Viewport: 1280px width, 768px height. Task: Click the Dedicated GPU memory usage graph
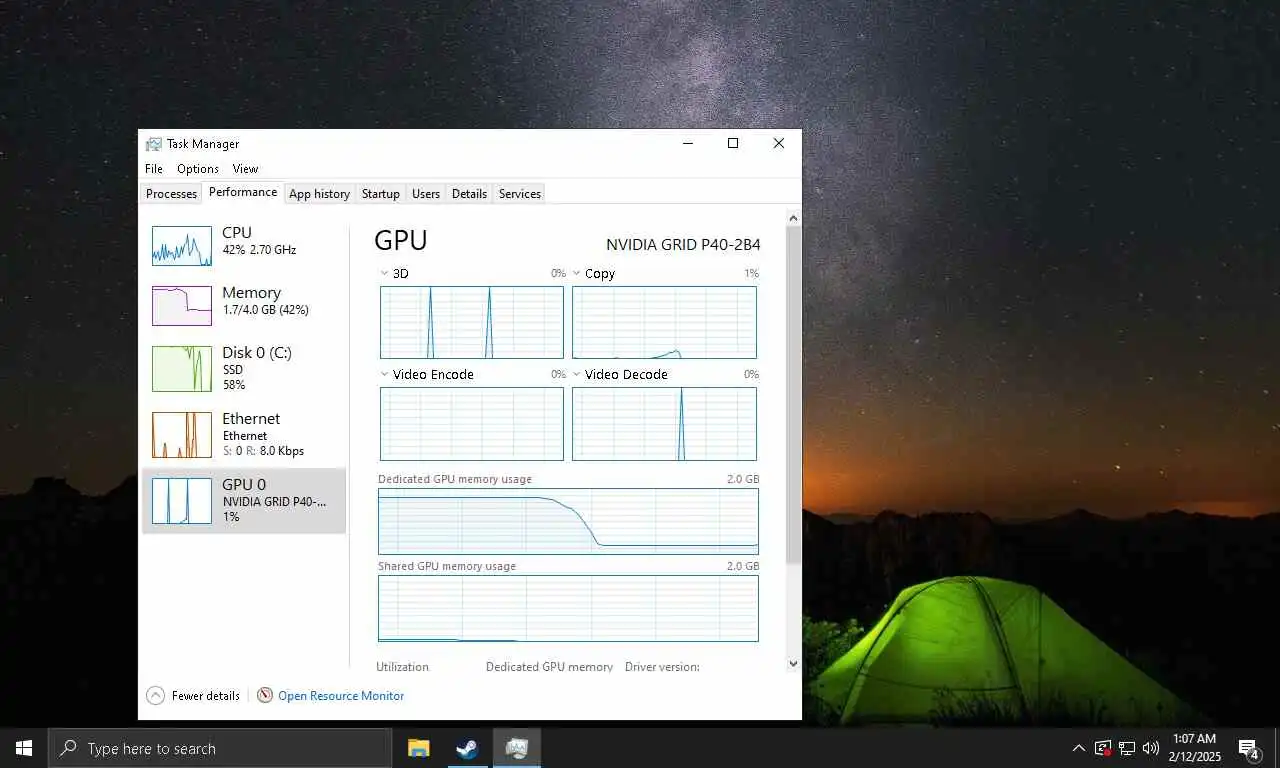pyautogui.click(x=568, y=521)
